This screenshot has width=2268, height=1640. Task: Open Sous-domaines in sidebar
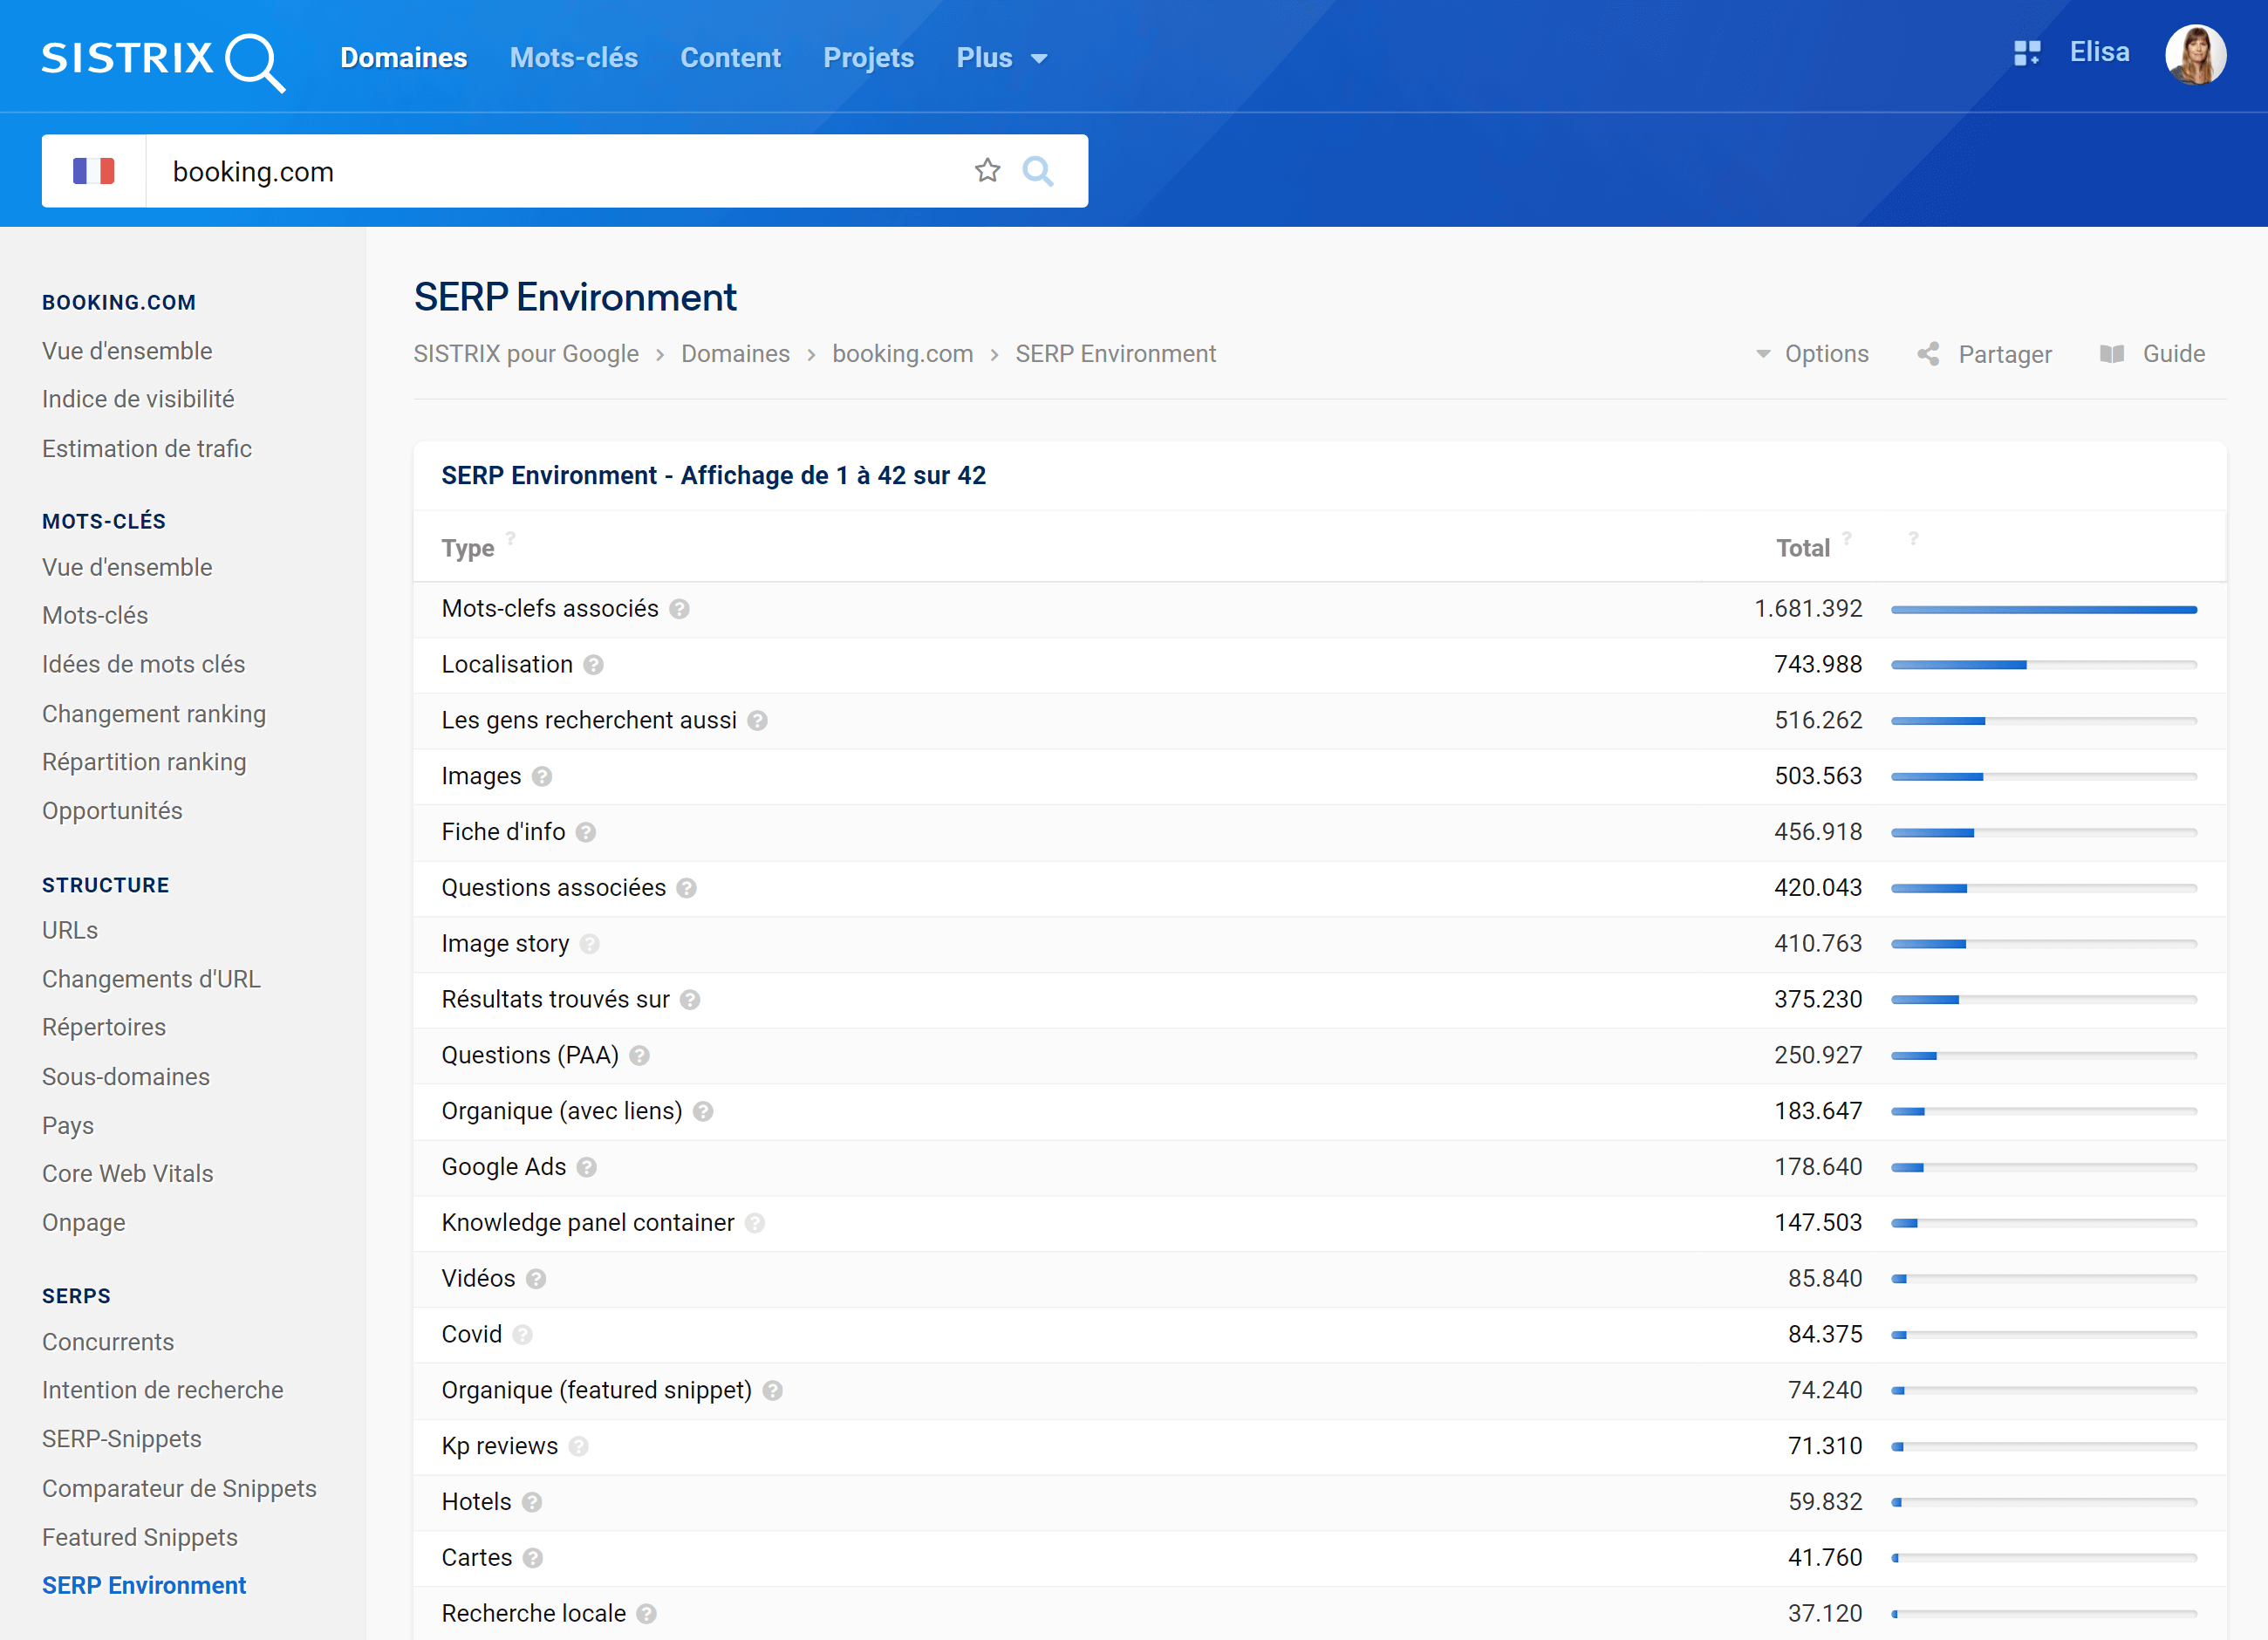(x=126, y=1077)
